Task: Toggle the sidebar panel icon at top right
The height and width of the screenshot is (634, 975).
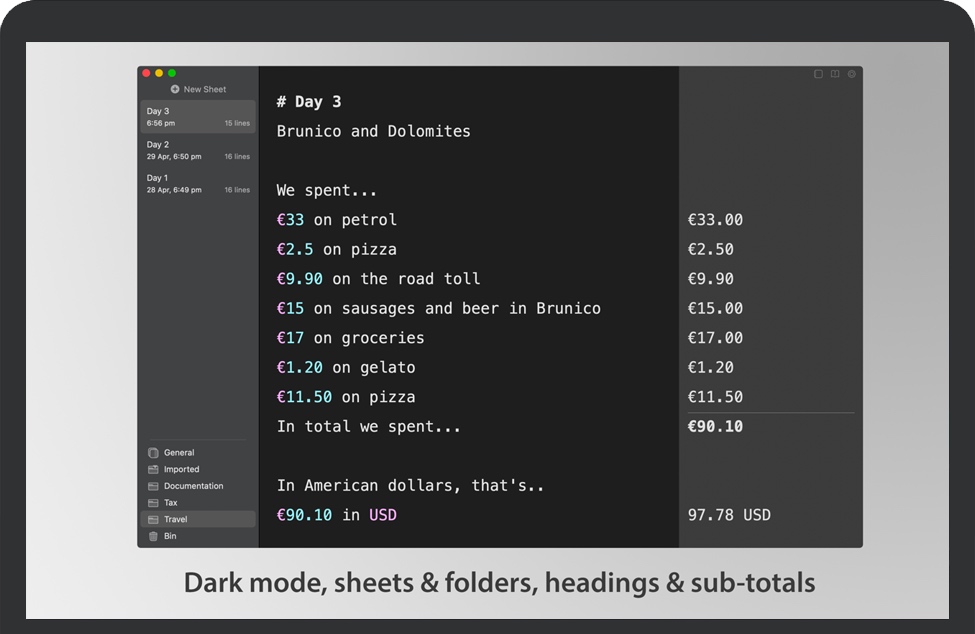Action: tap(818, 74)
